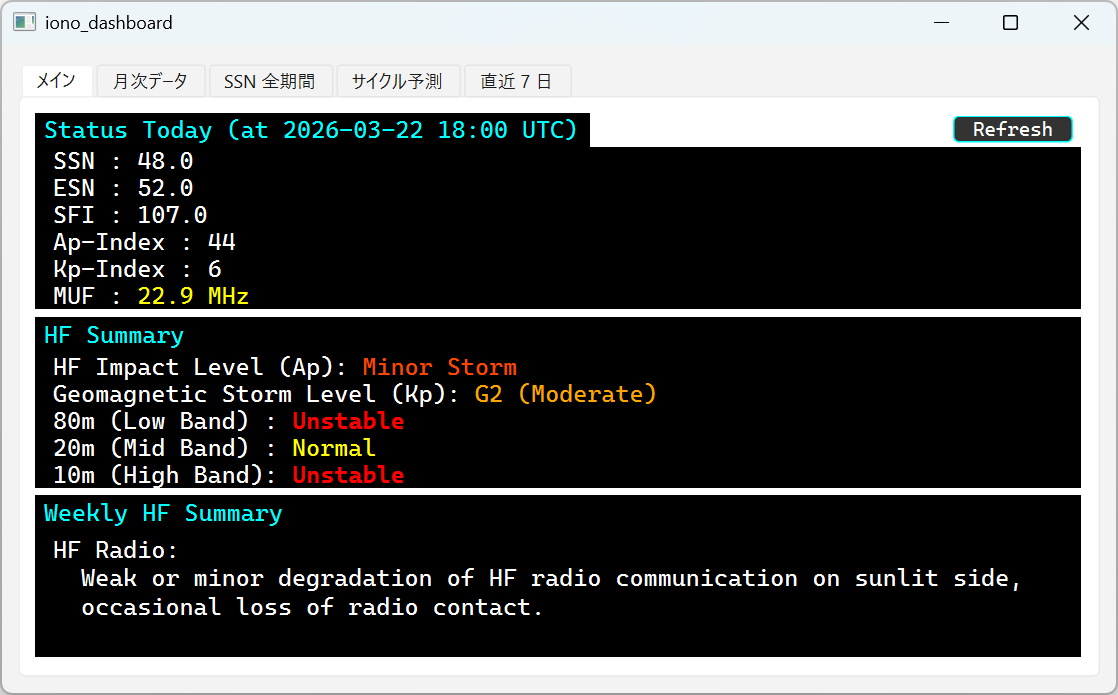The width and height of the screenshot is (1118, 695).
Task: Close the iono_dashboard window
Action: pyautogui.click(x=1081, y=23)
